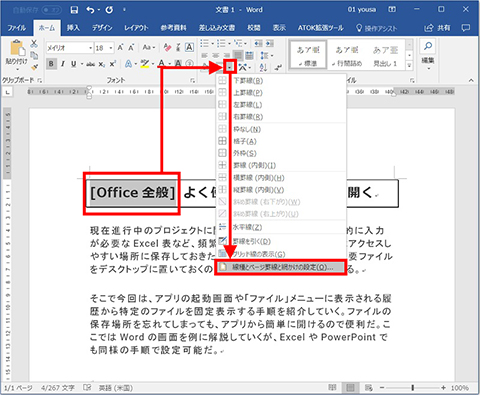Click the 見出し 1 style
Image resolution: width=480 pixels, height=395 pixels.
385,56
